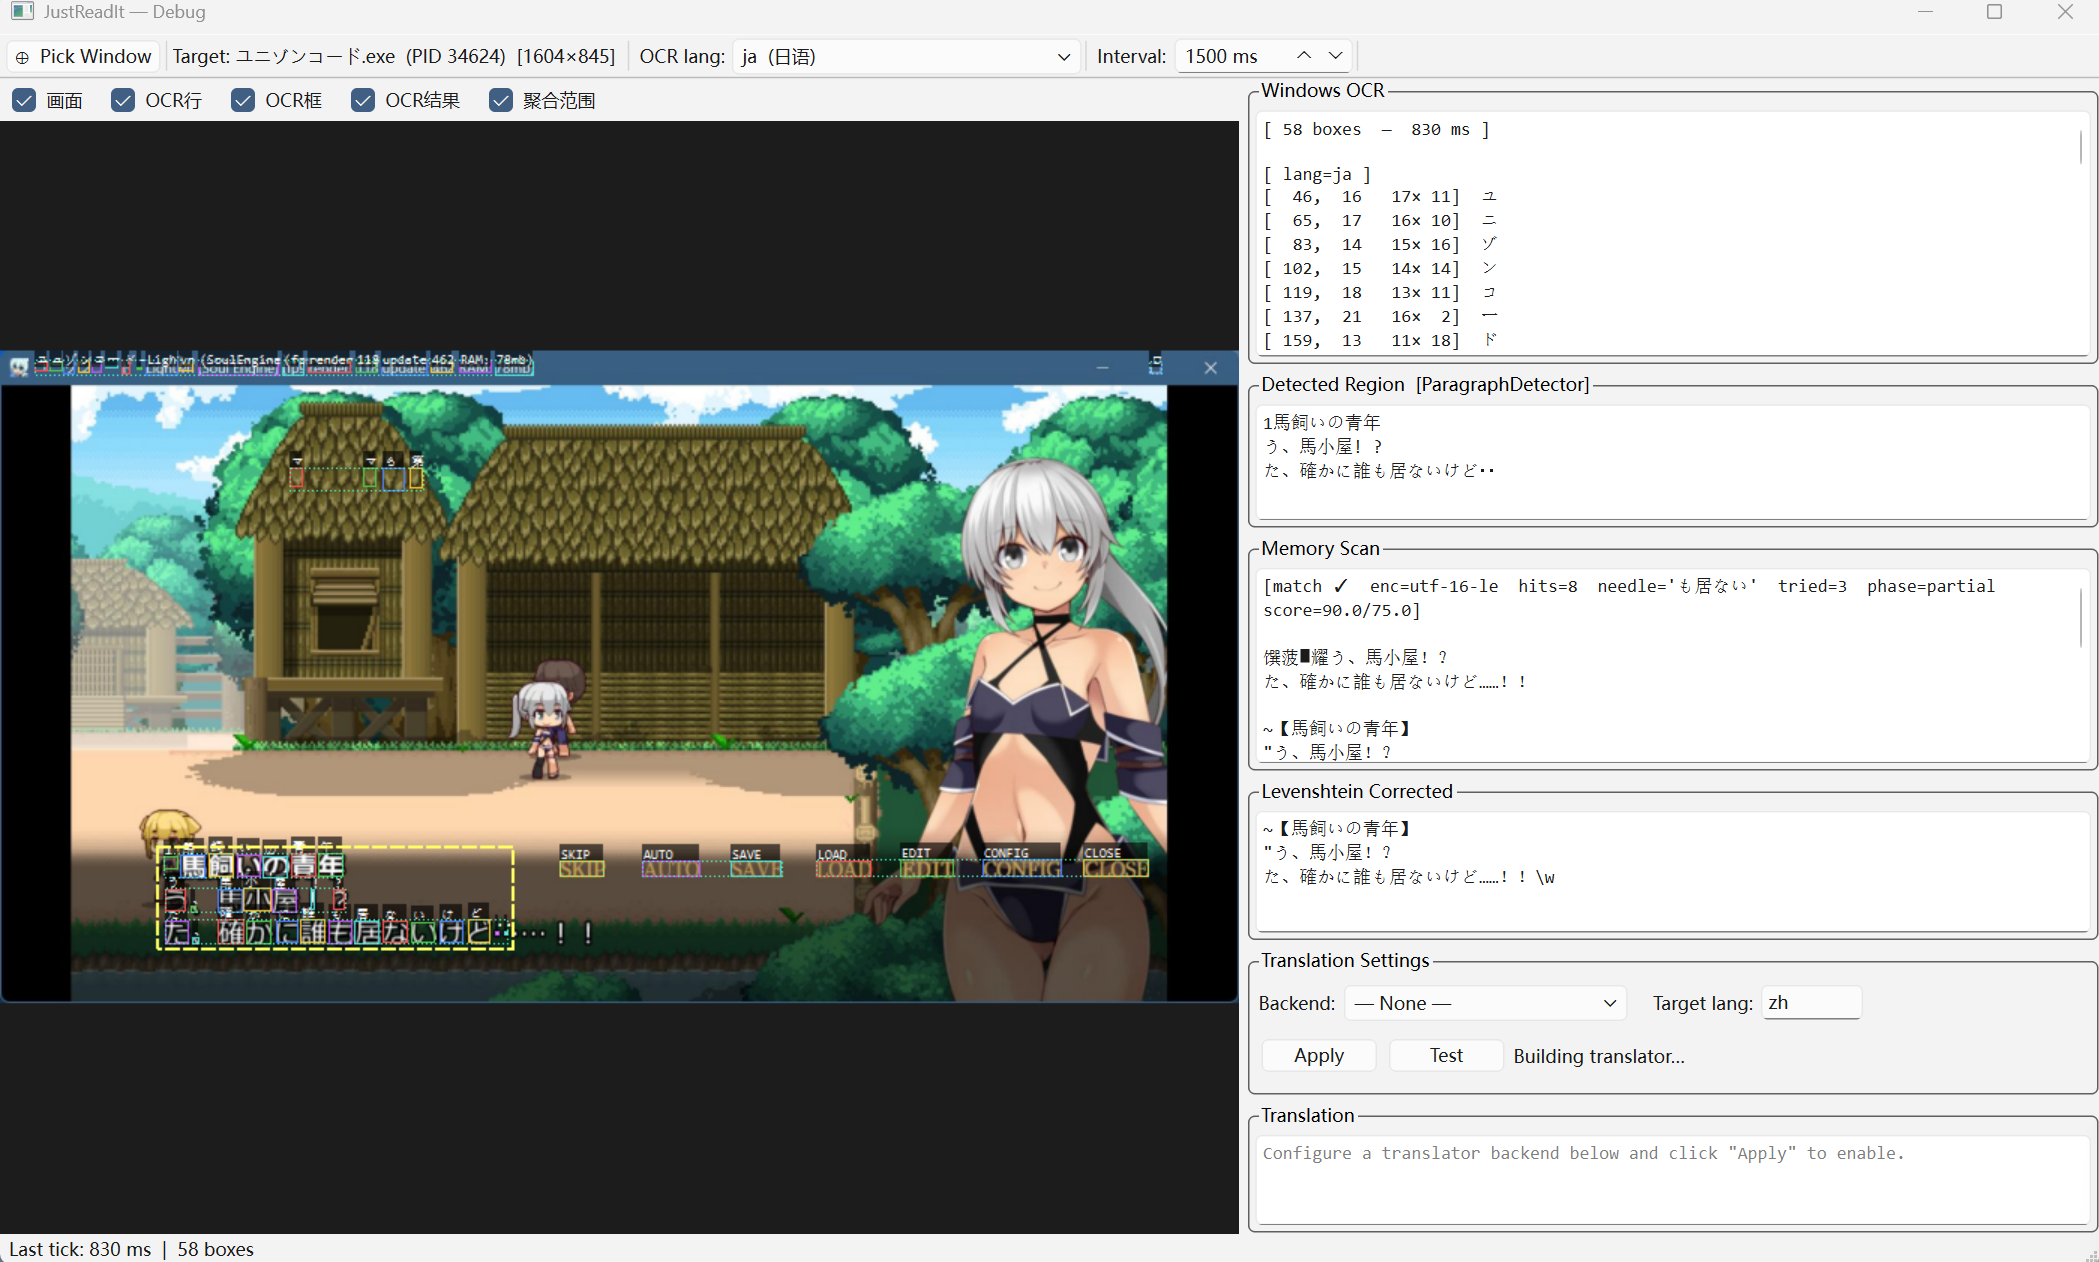Toggle the 聚合范围 checkbox
Screen dimensions: 2099x1262
point(501,100)
